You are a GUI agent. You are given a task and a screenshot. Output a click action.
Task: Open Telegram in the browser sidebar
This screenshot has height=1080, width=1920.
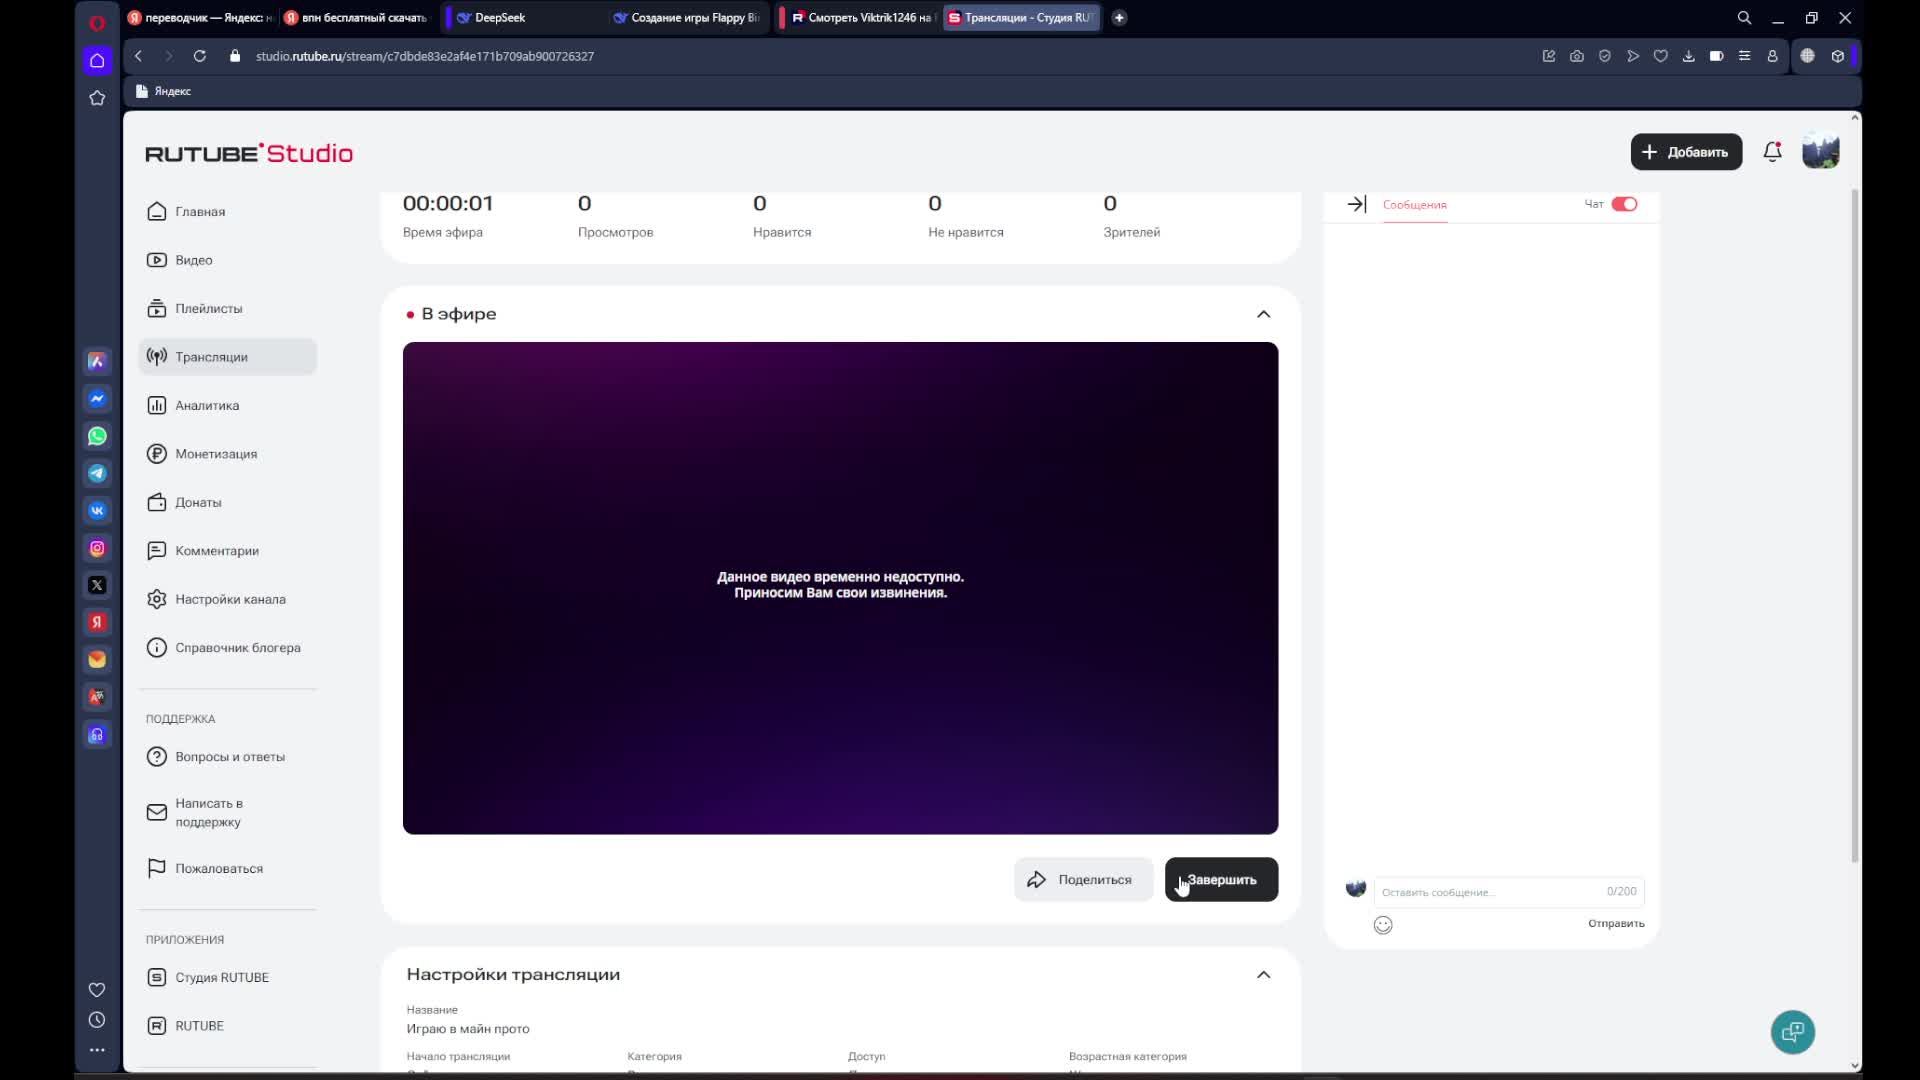(x=97, y=473)
